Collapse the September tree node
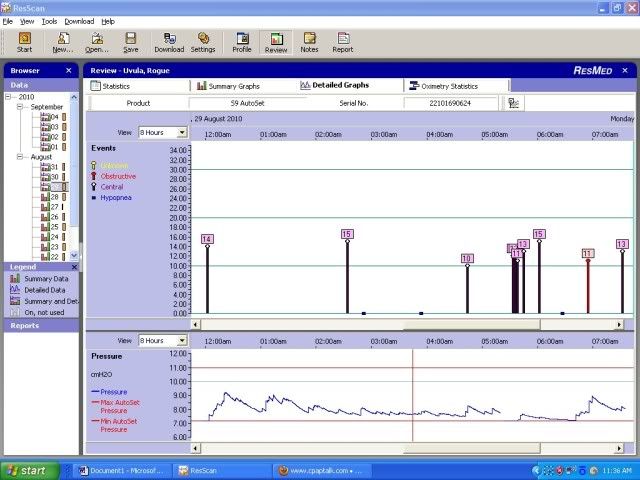The width and height of the screenshot is (640, 480). tap(21, 107)
